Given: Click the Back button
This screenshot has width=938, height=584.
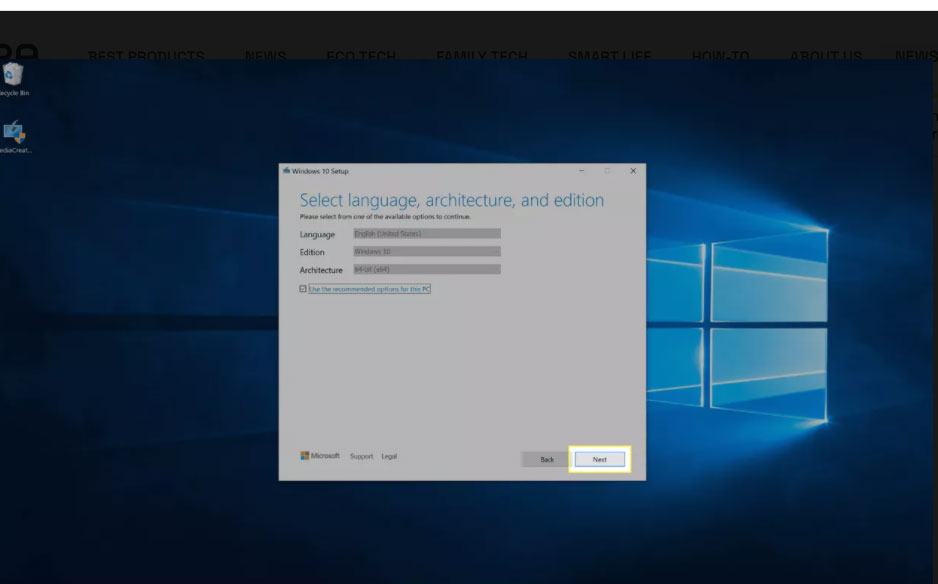Looking at the screenshot, I should tap(547, 460).
